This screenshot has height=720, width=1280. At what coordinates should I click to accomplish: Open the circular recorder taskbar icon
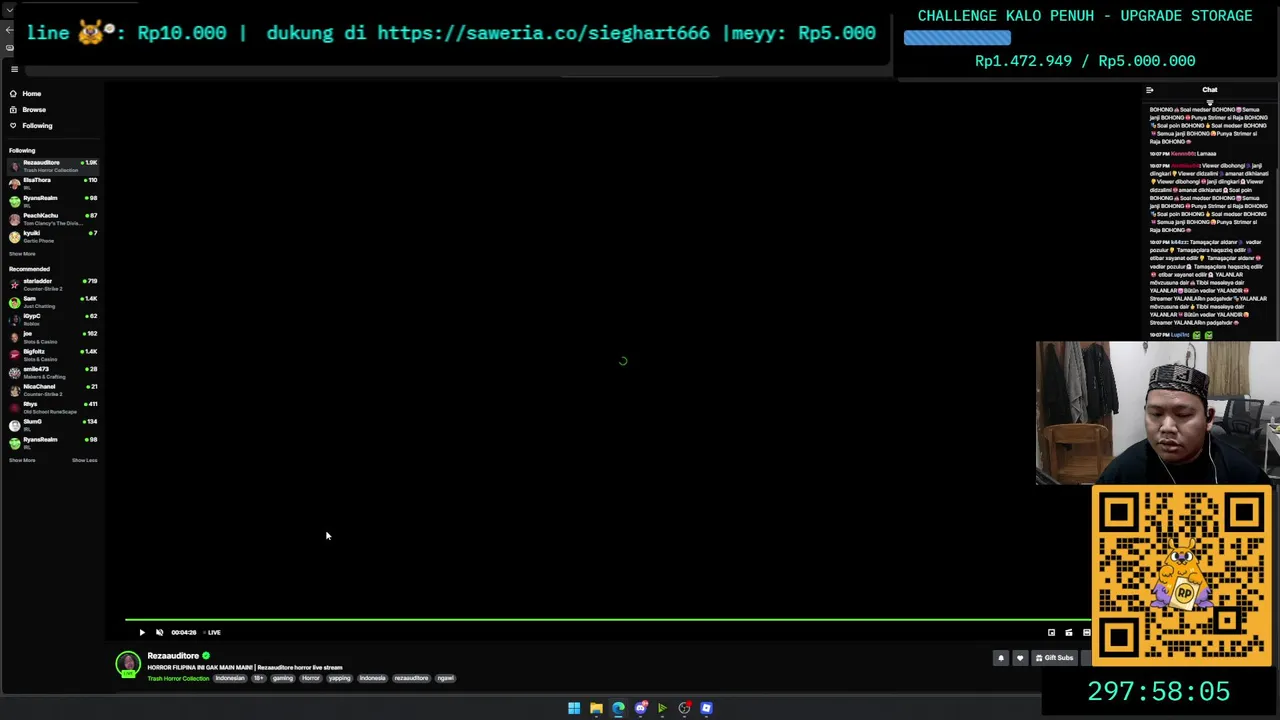(x=684, y=708)
